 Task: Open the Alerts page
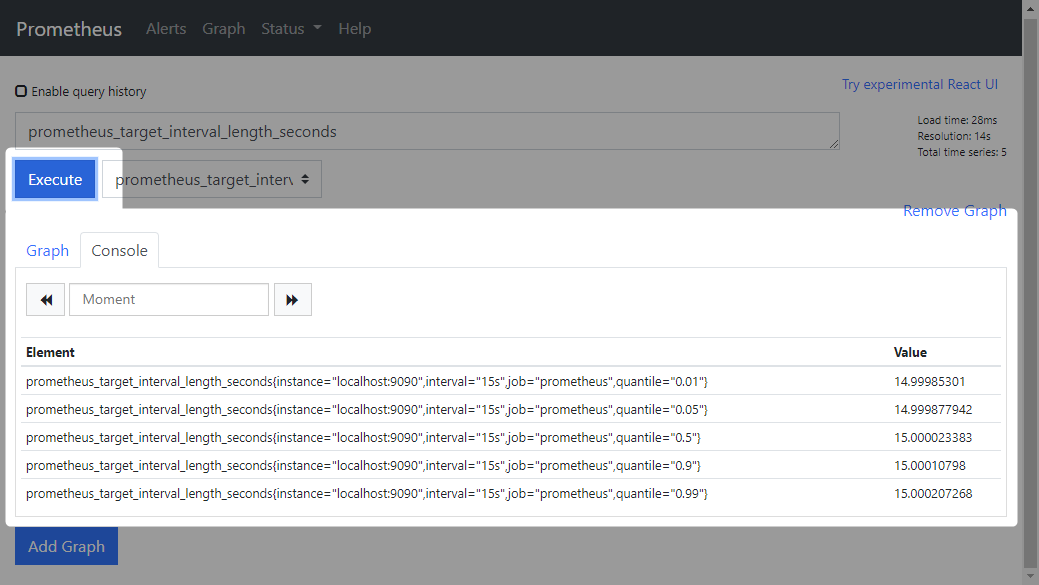coord(166,28)
